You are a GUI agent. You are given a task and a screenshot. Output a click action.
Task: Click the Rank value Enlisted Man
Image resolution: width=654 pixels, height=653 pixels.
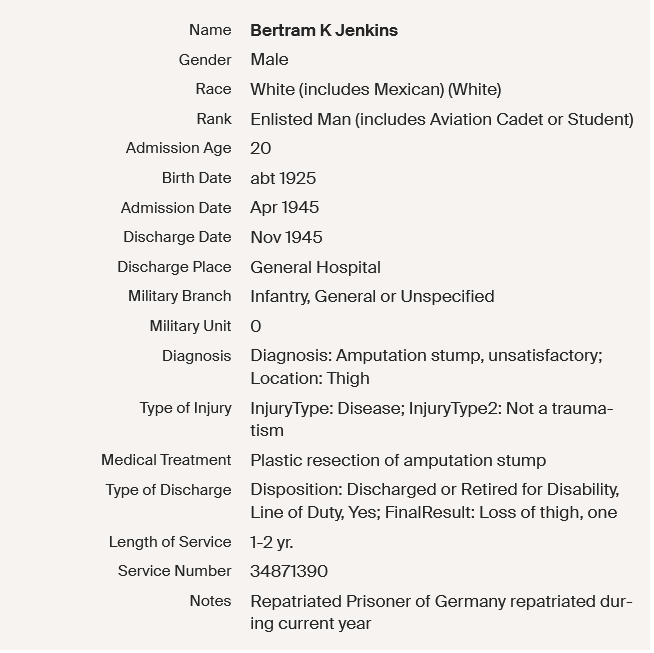(x=441, y=119)
